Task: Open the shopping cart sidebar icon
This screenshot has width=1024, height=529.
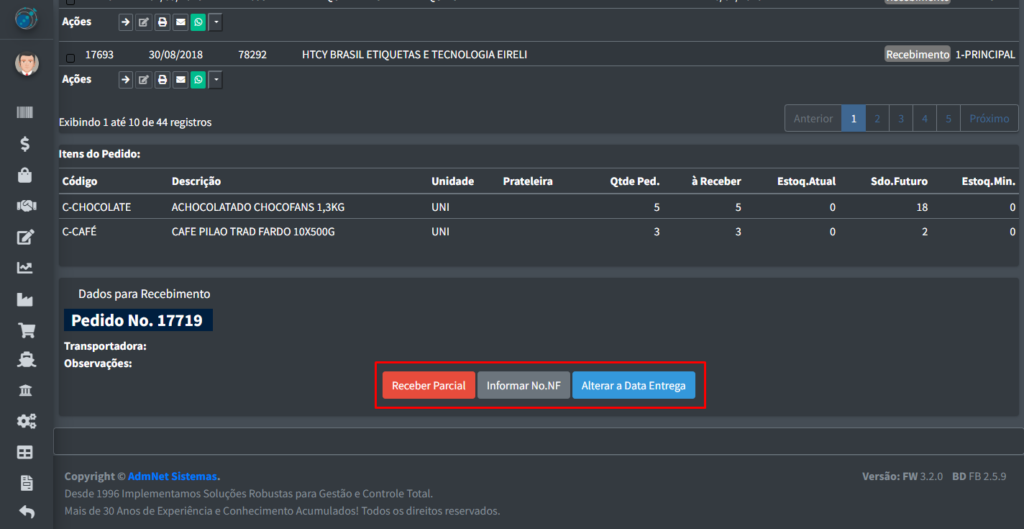Action: (x=26, y=330)
